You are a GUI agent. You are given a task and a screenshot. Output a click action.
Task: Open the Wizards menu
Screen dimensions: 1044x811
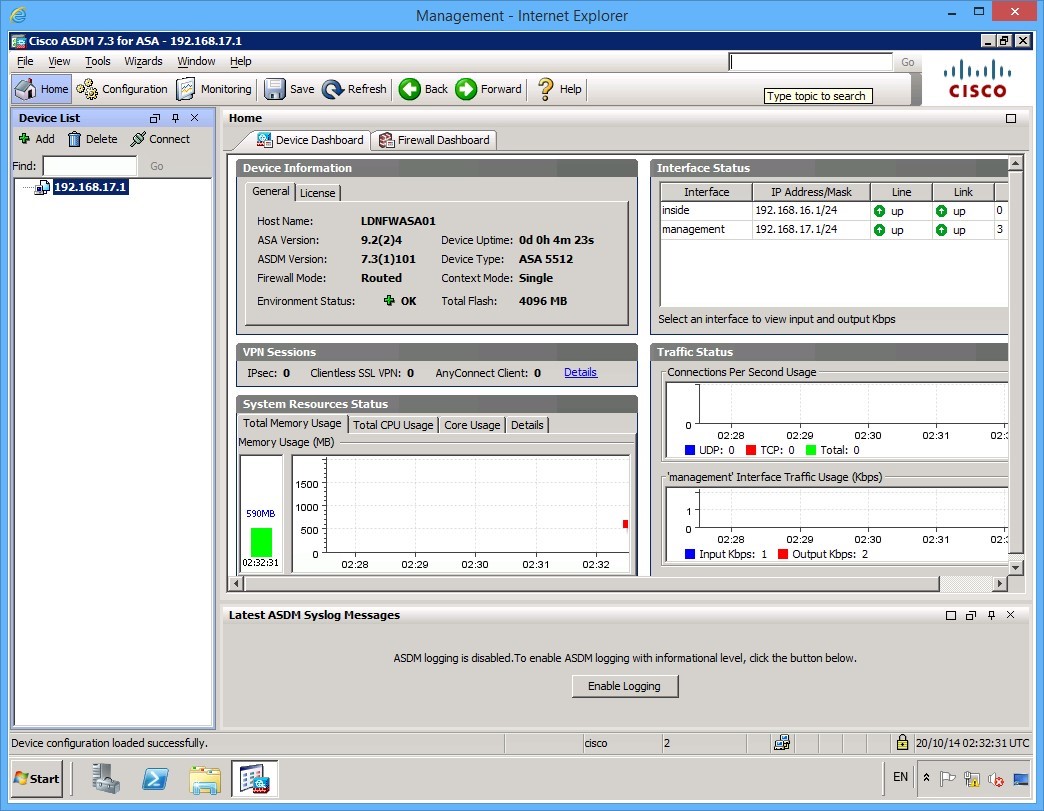[143, 61]
